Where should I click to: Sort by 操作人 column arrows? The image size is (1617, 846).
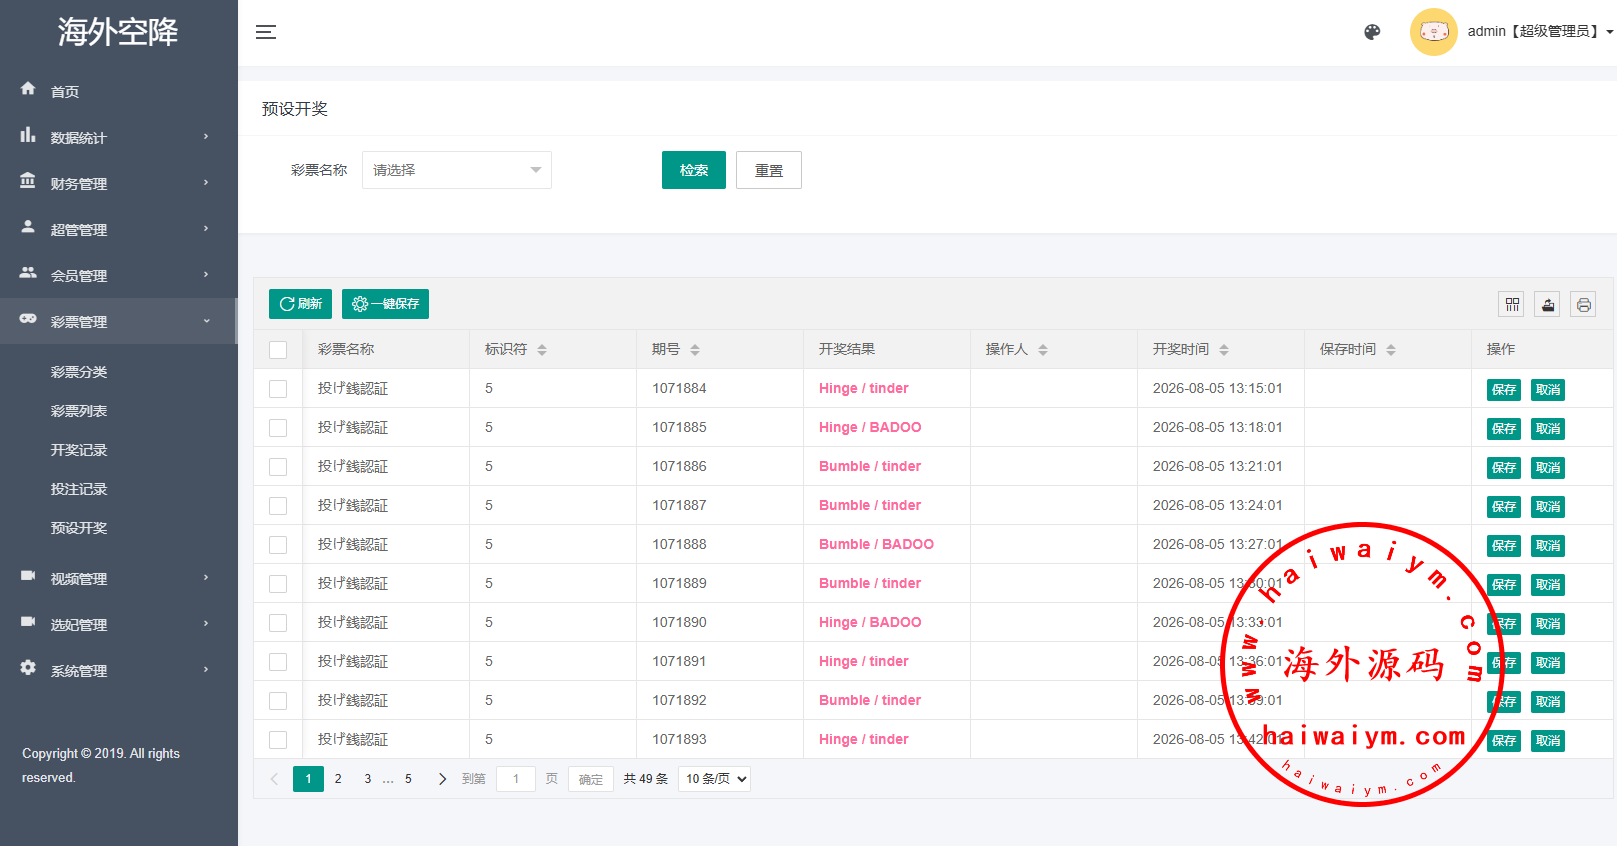[x=1043, y=350]
